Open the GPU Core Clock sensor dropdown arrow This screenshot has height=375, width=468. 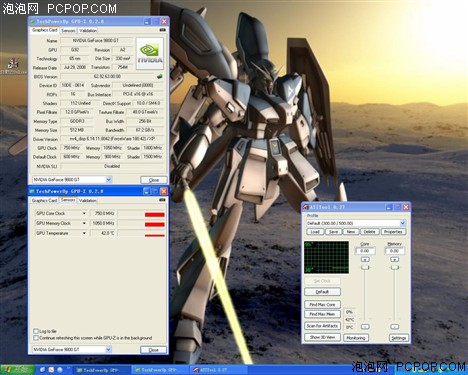click(x=84, y=213)
